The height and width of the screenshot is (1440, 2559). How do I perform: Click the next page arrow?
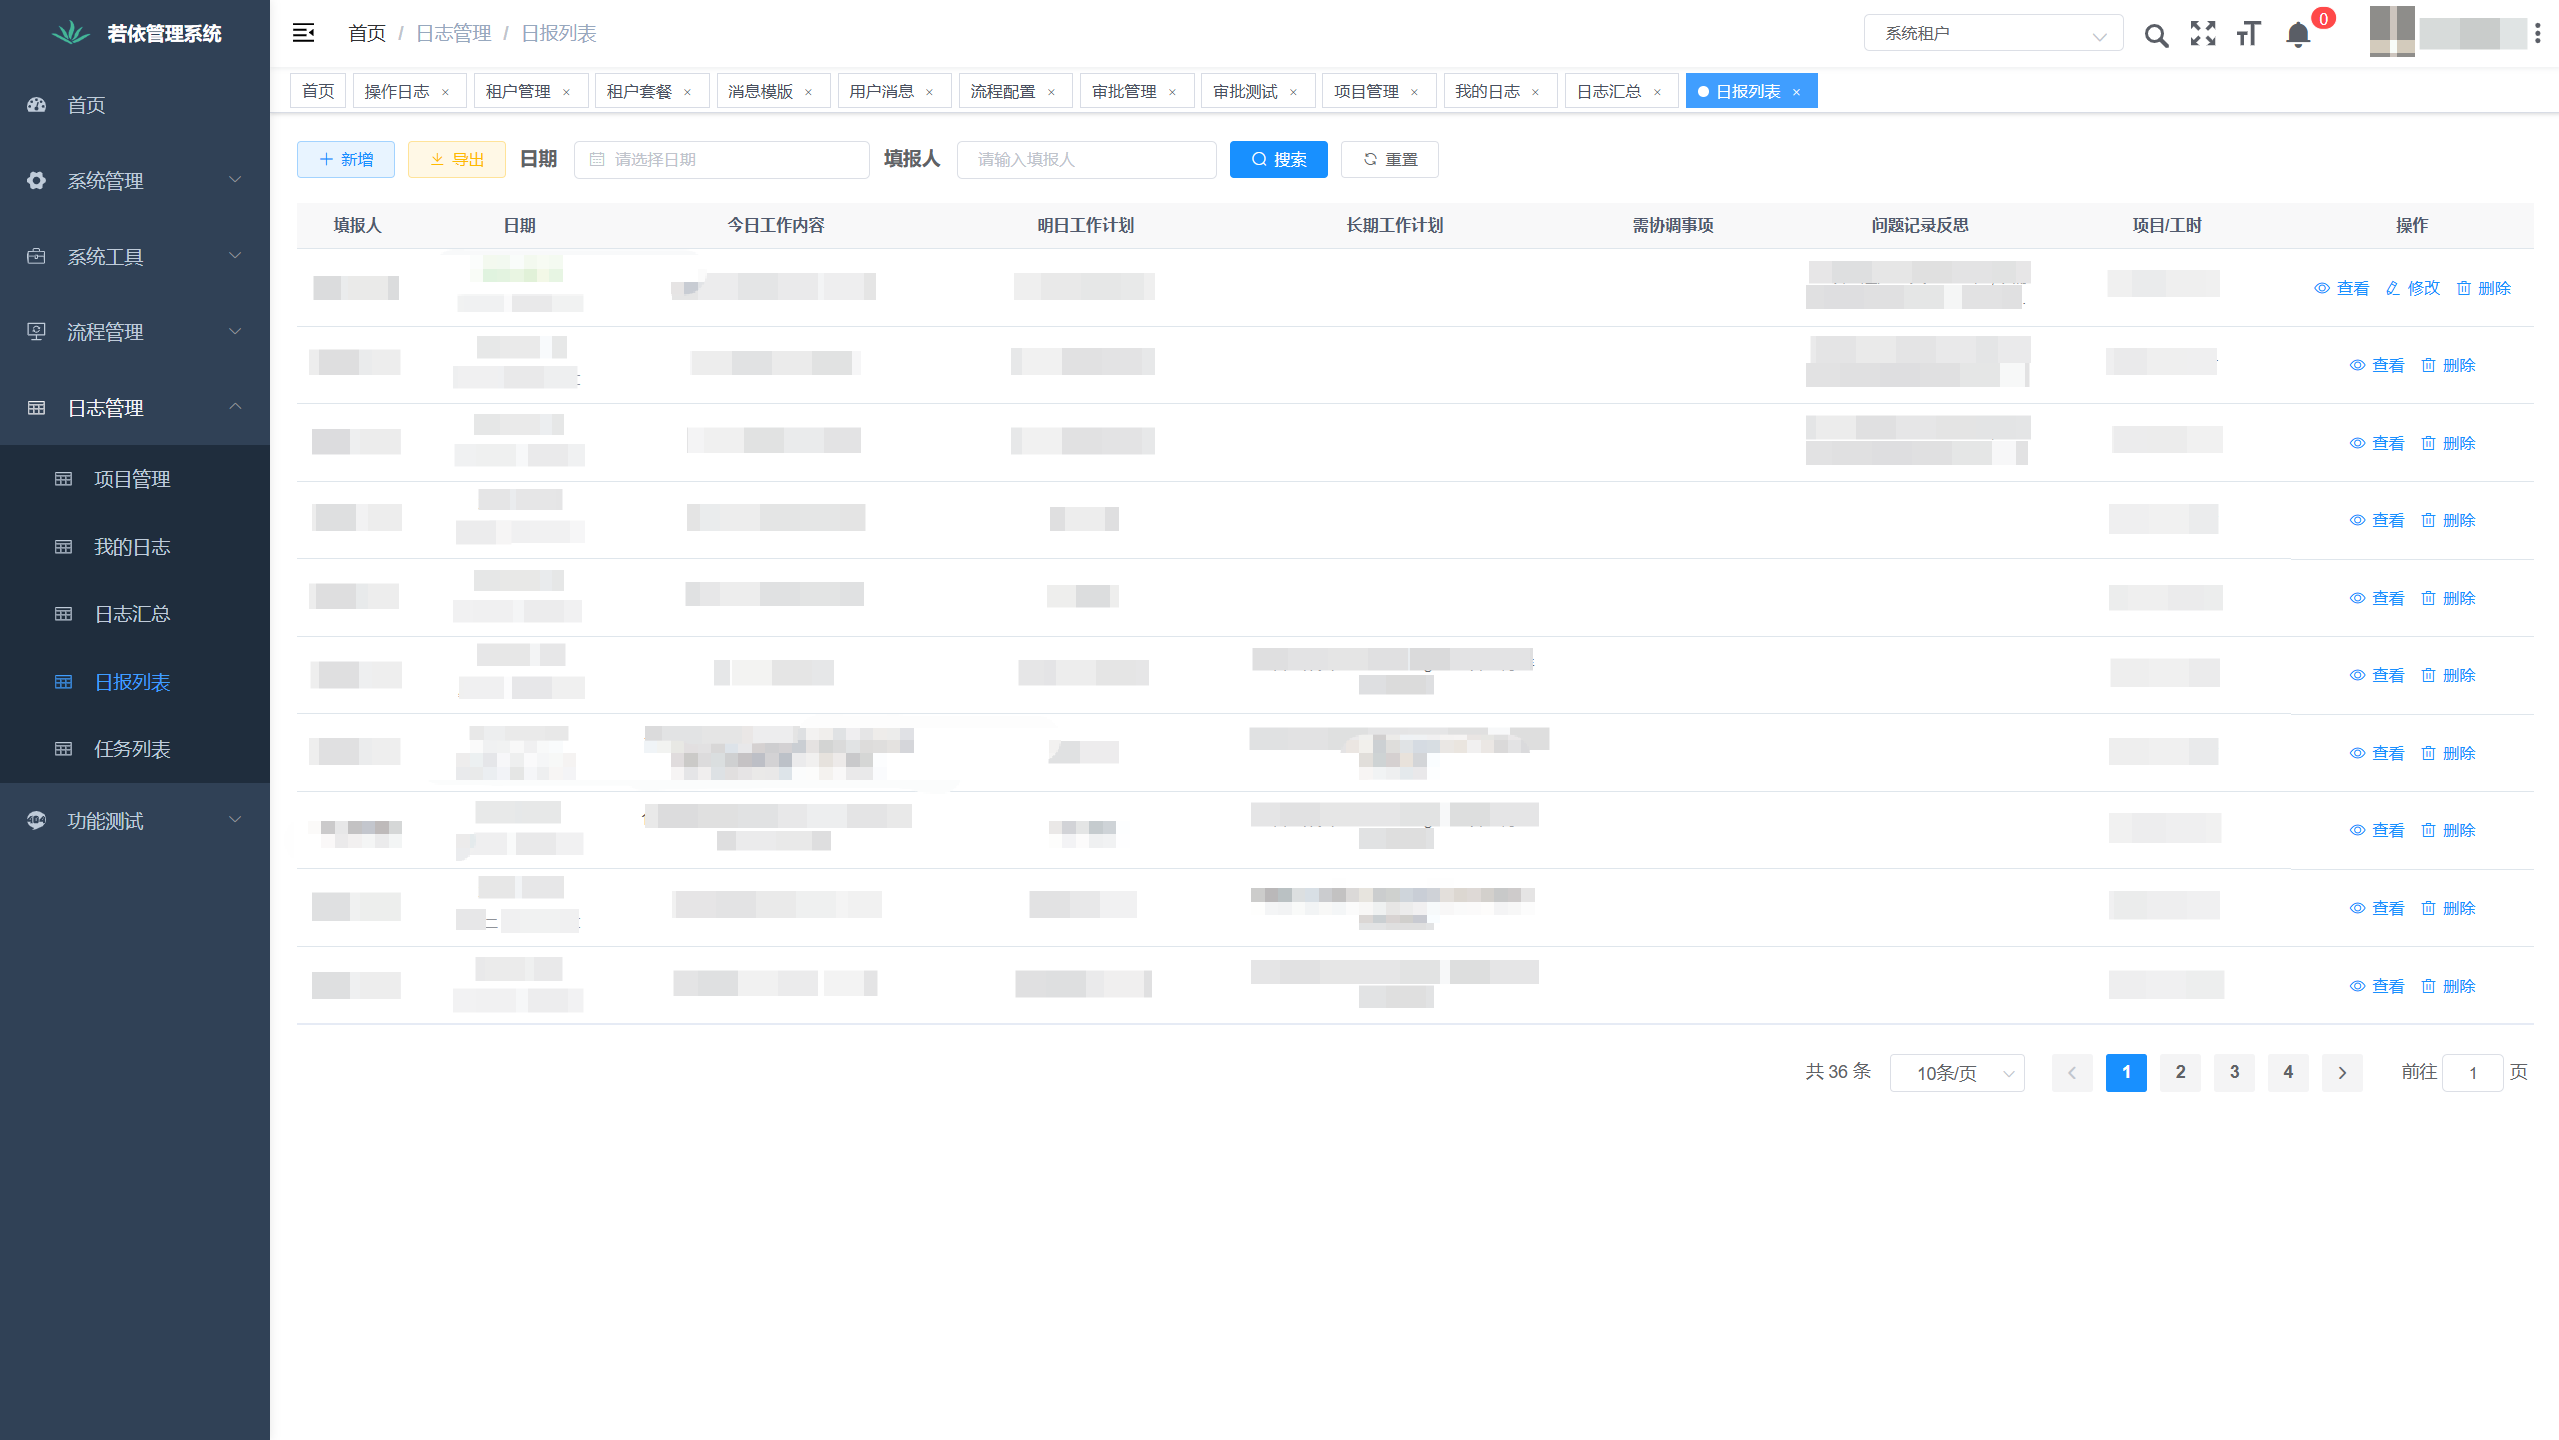click(x=2342, y=1072)
